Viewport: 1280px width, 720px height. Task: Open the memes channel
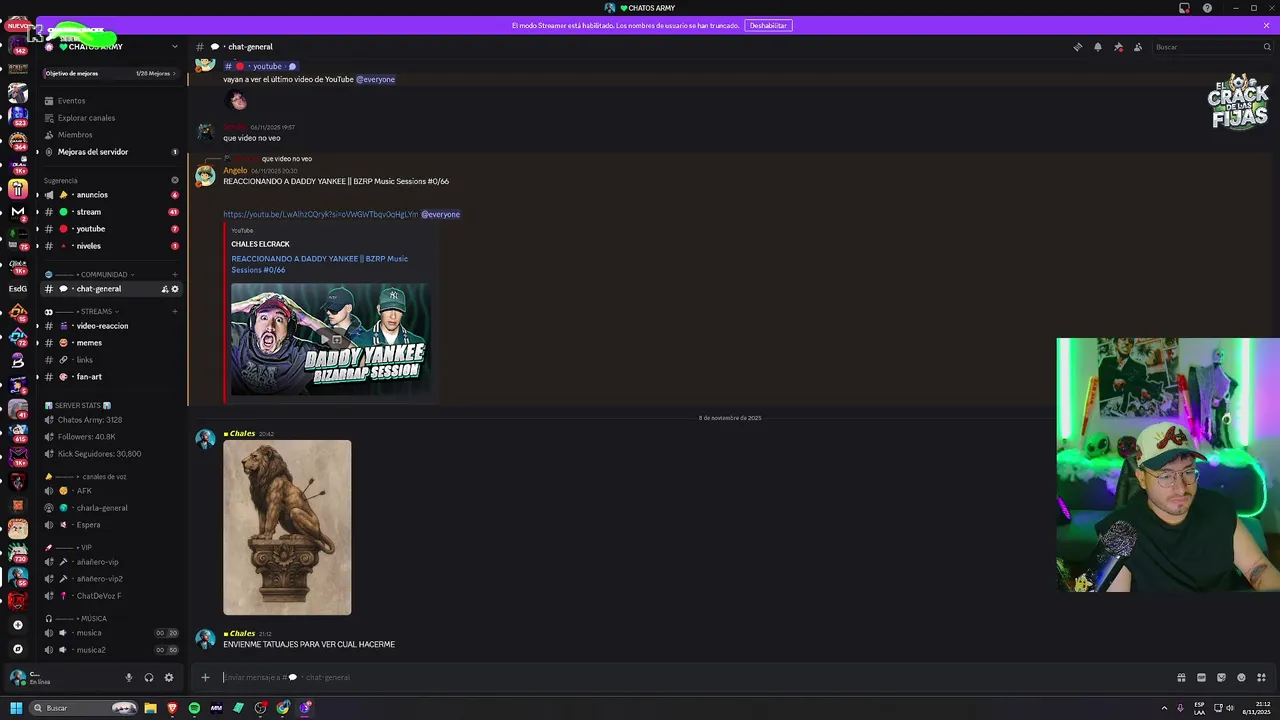[x=110, y=343]
